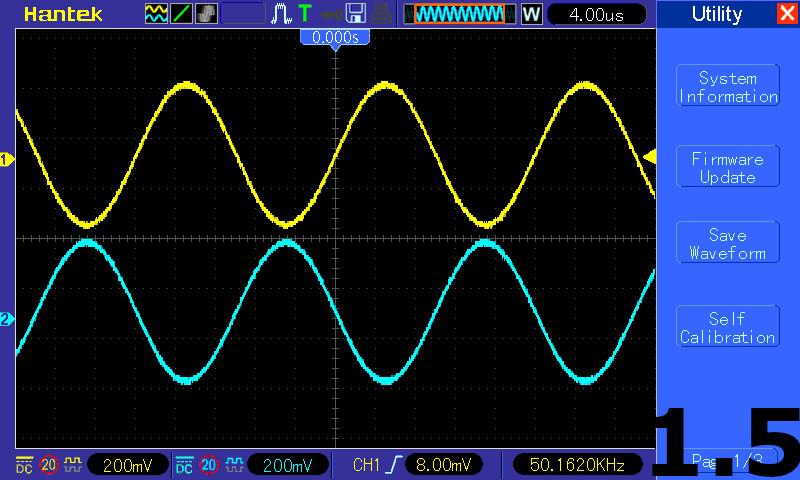Viewport: 800px width, 480px height.
Task: Click the green T trigger status indicator
Action: [305, 13]
